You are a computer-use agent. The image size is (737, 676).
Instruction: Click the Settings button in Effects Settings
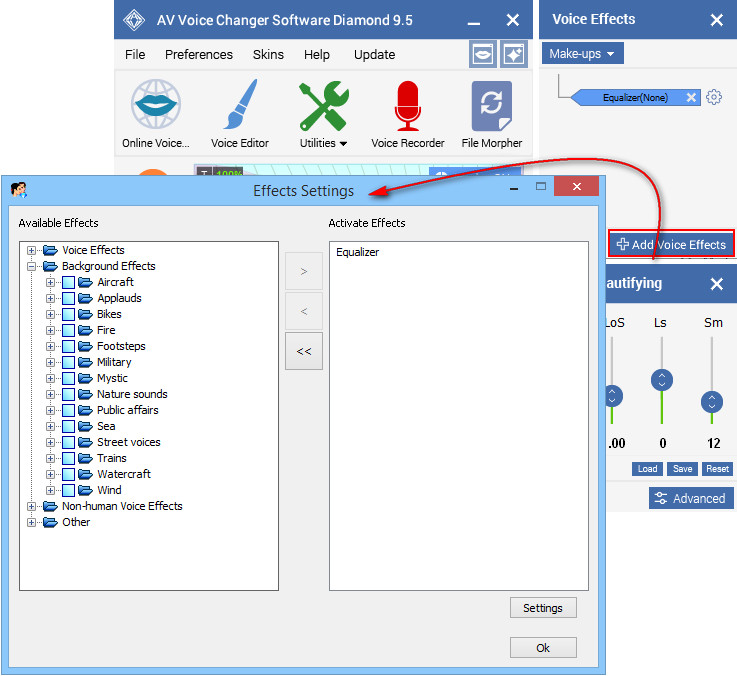[x=543, y=608]
